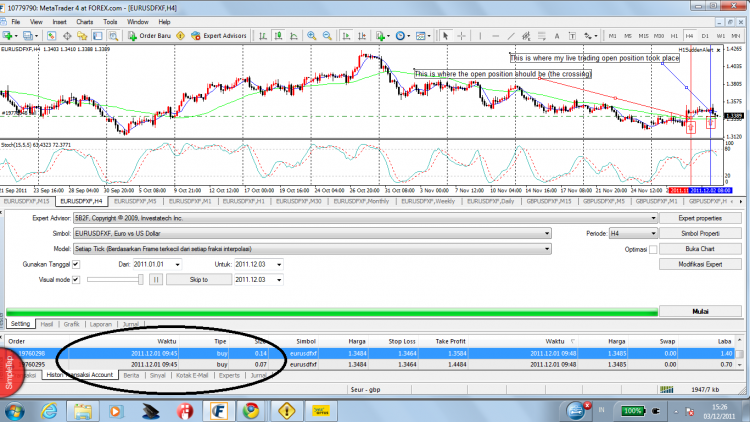Click the Skip to button
Image resolution: width=750 pixels, height=422 pixels.
tap(199, 279)
